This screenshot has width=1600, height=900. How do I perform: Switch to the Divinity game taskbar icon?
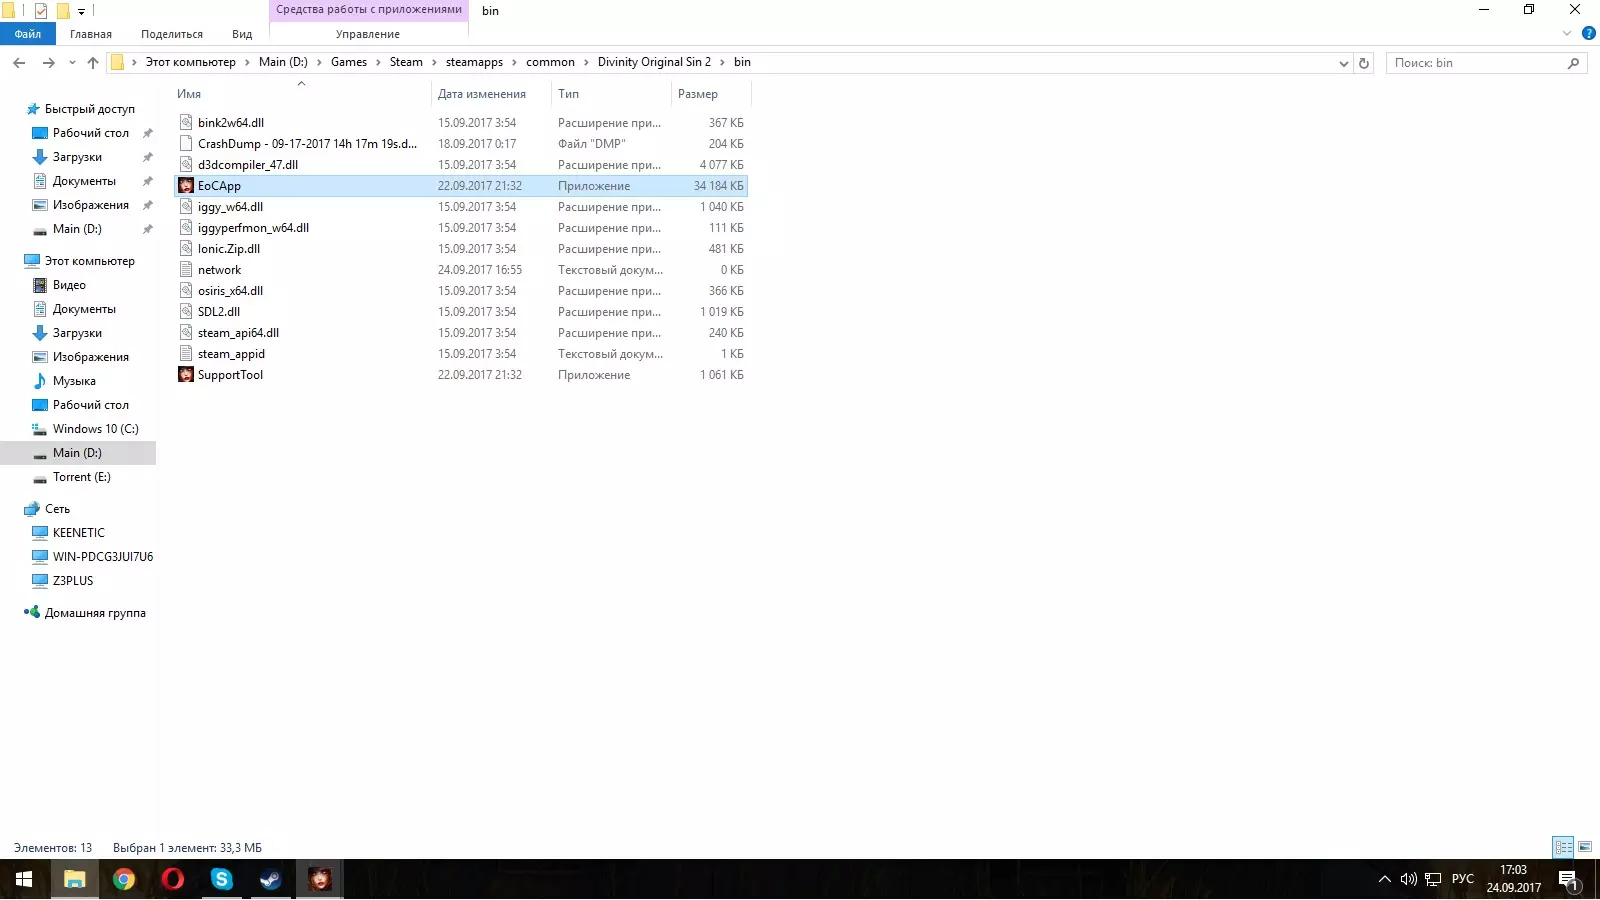point(320,880)
